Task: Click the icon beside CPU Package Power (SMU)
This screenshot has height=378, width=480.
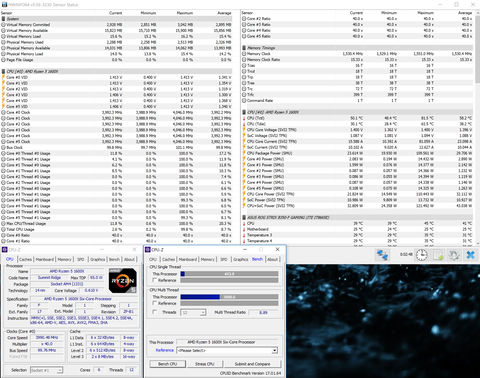Action: click(x=244, y=153)
